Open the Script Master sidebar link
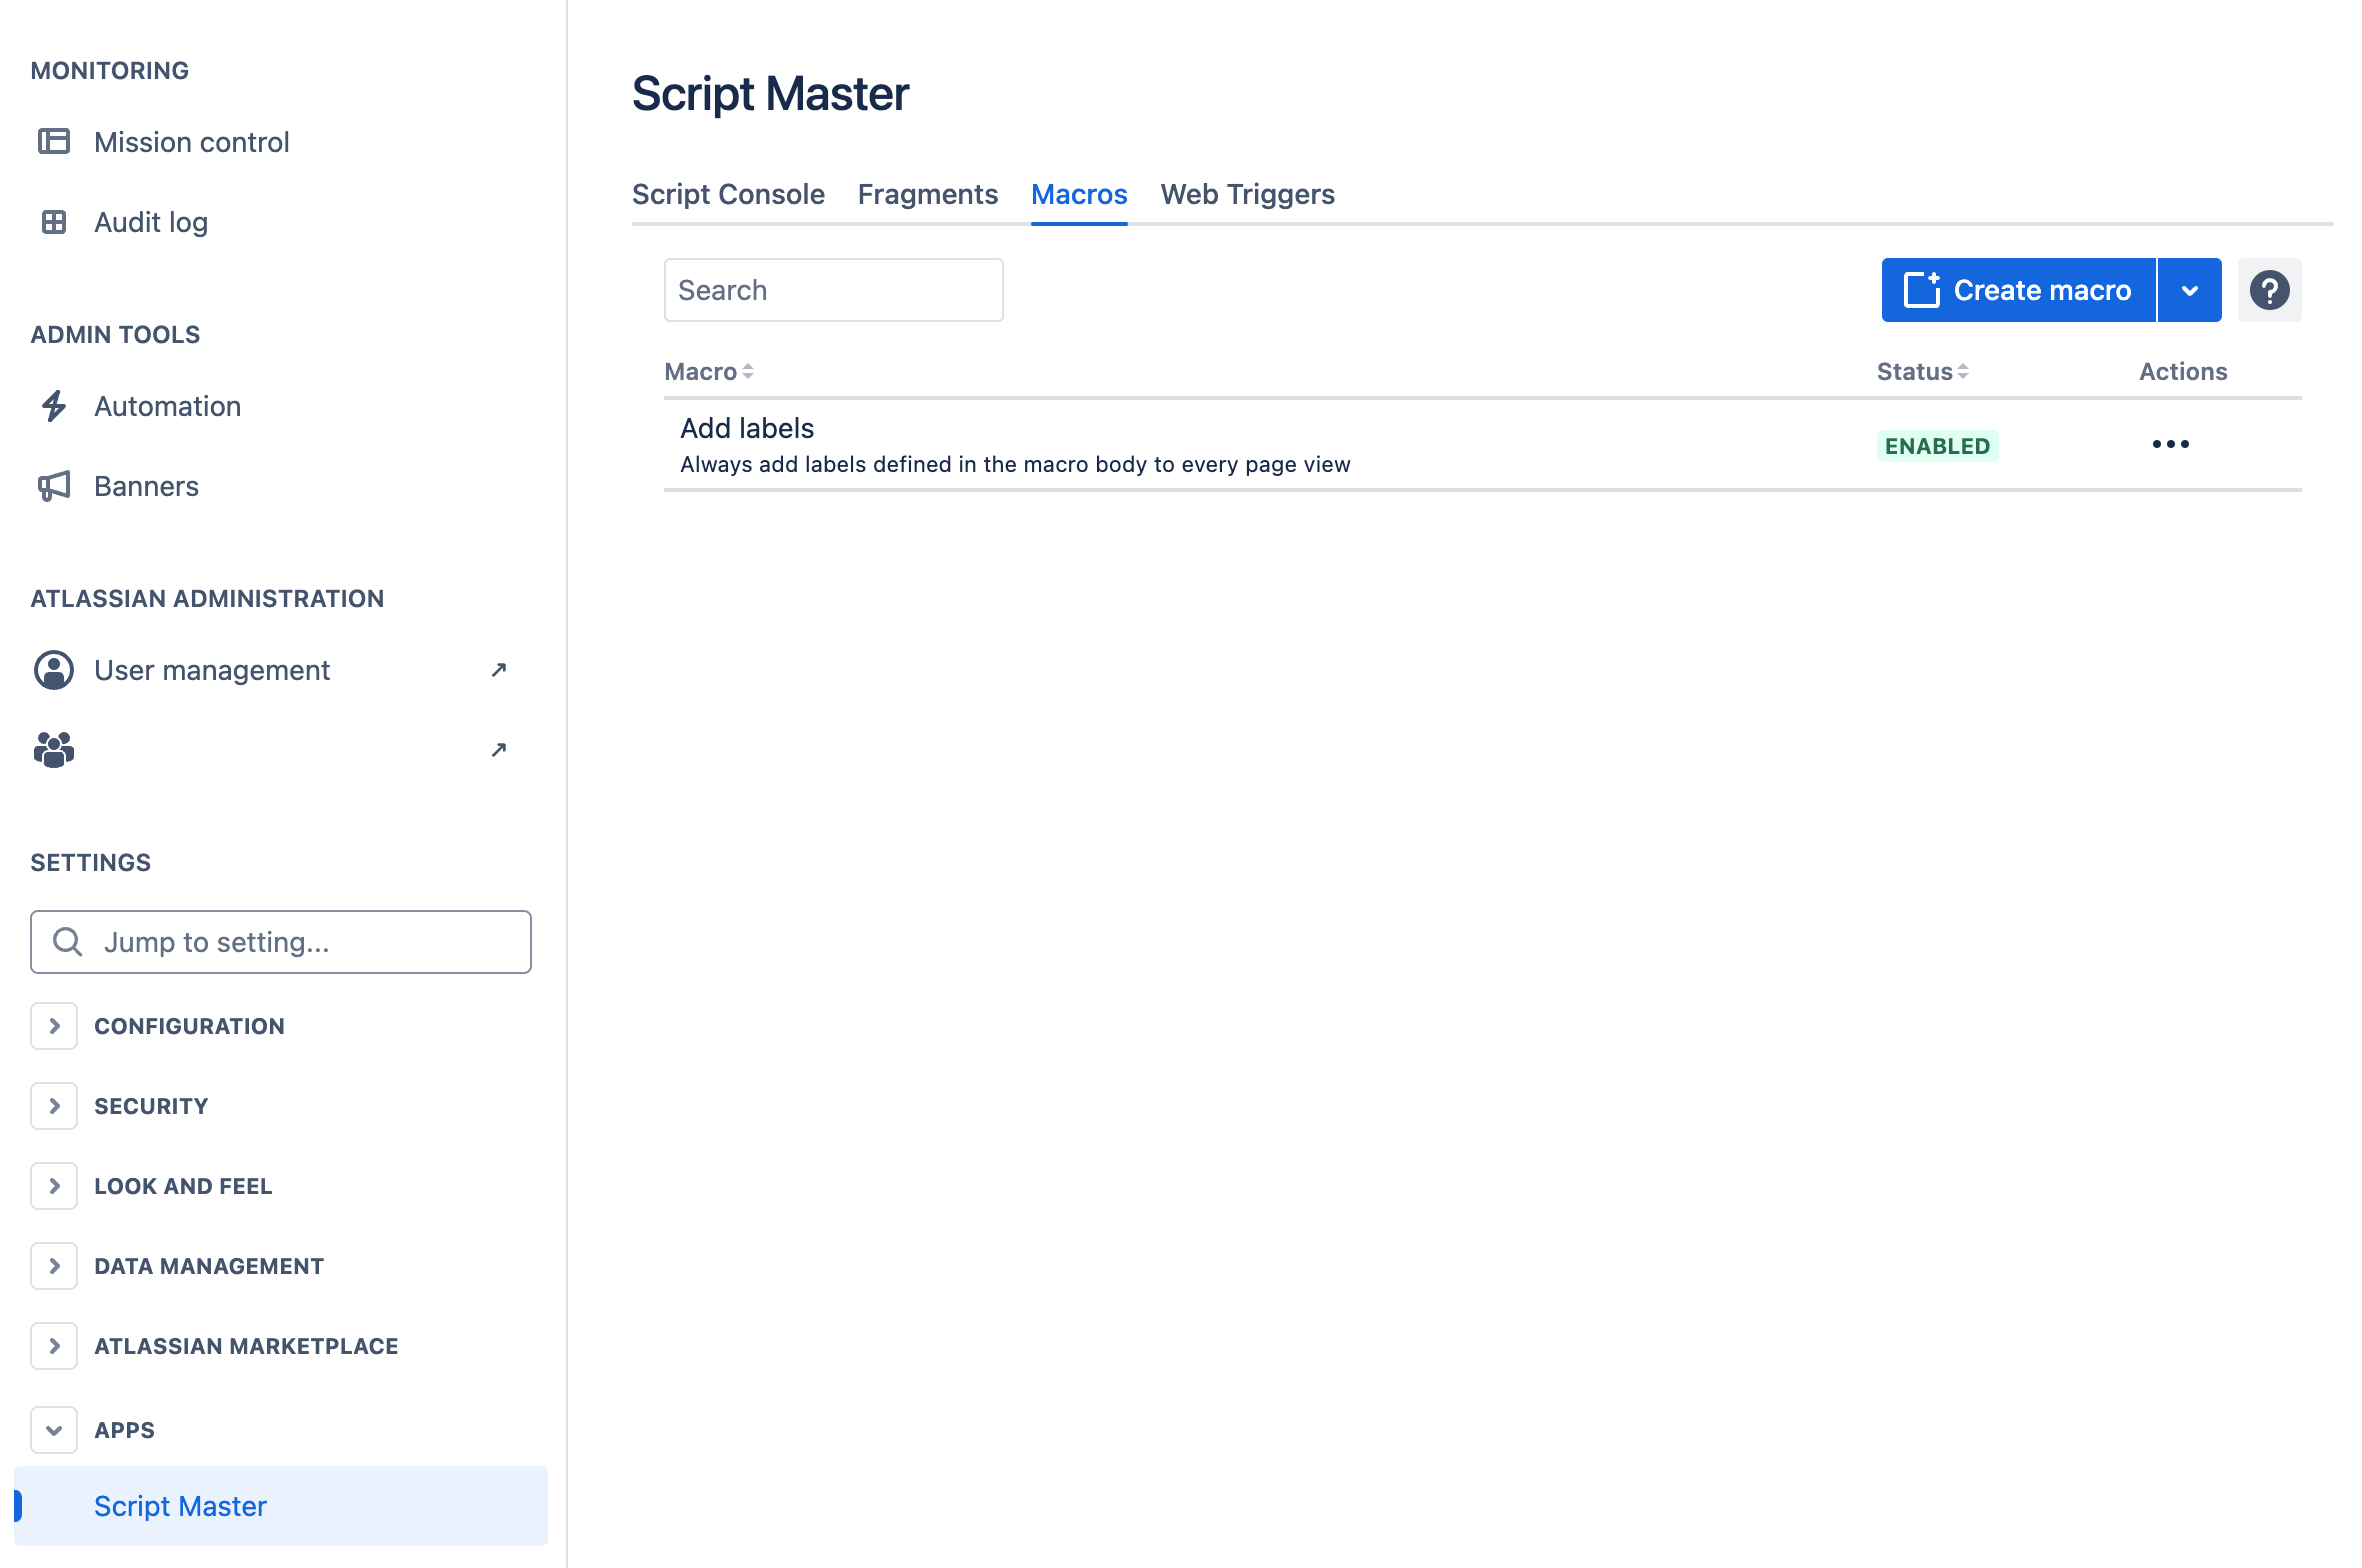Image resolution: width=2362 pixels, height=1568 pixels. [180, 1506]
